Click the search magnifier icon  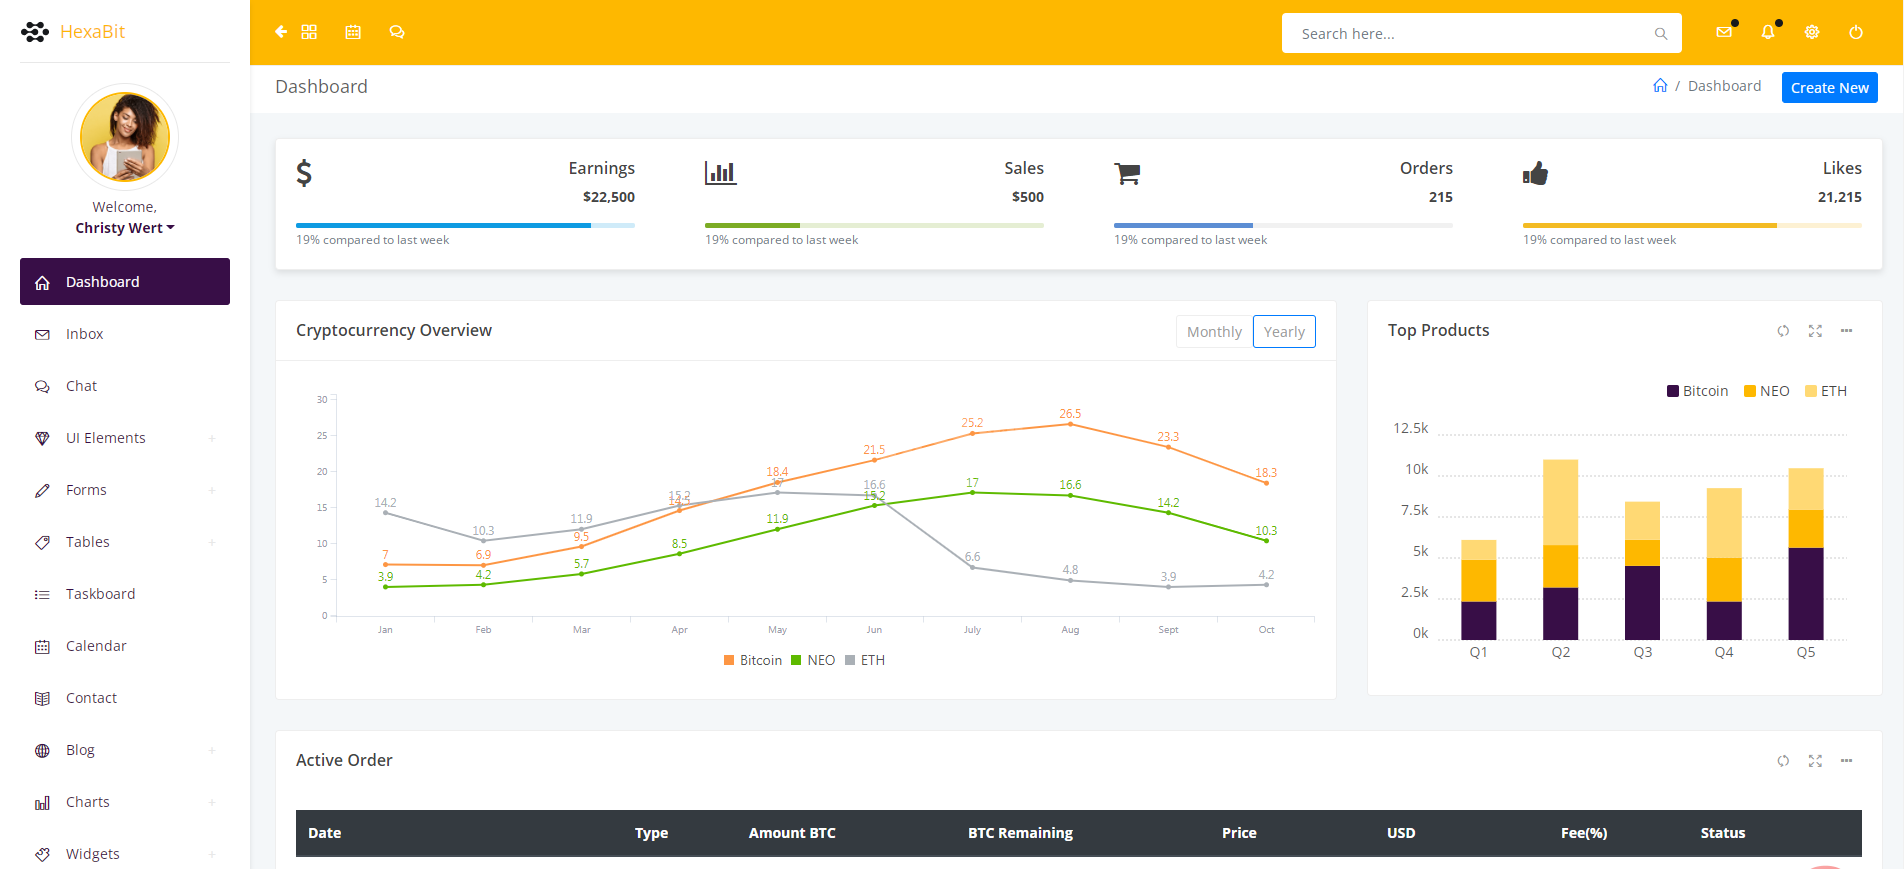(1661, 34)
